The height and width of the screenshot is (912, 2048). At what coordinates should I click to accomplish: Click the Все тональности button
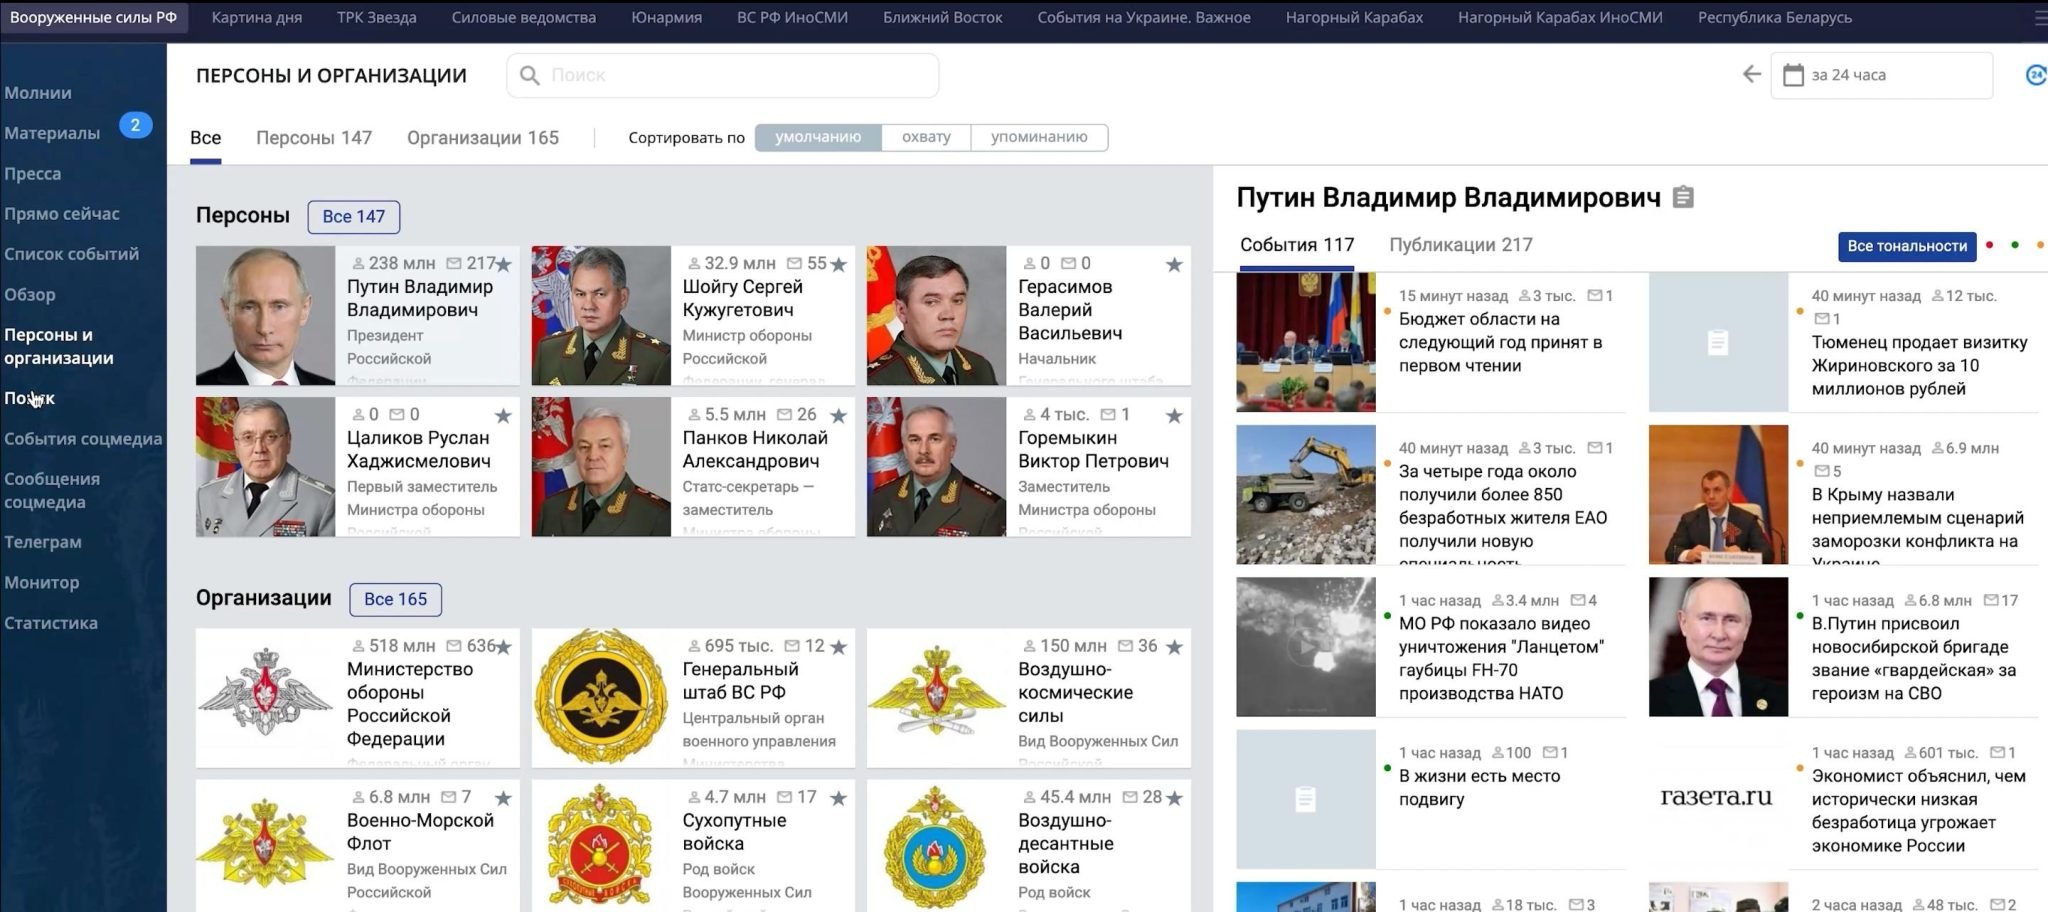tap(1906, 246)
